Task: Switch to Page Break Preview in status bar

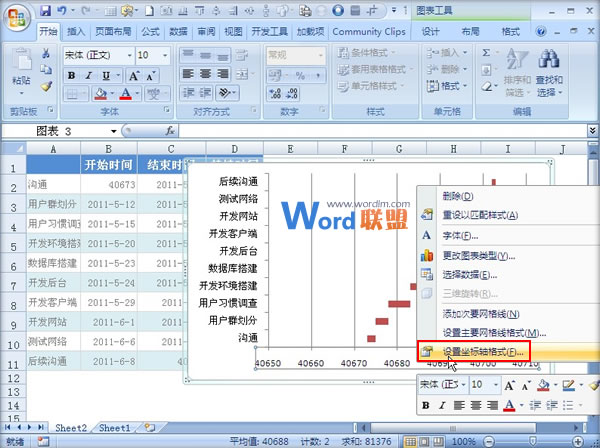Action: [x=439, y=442]
